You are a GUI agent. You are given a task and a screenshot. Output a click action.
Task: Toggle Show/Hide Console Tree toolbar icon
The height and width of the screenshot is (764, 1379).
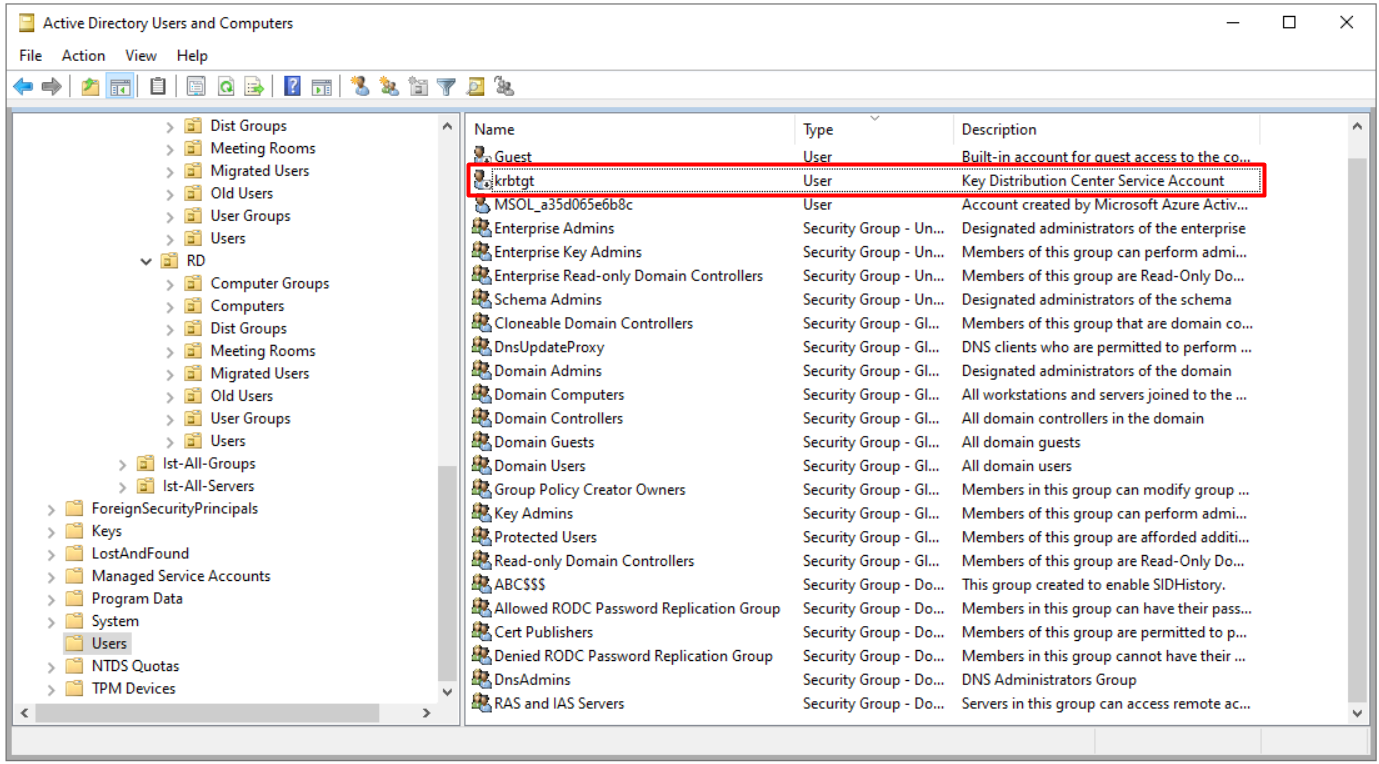(x=120, y=87)
